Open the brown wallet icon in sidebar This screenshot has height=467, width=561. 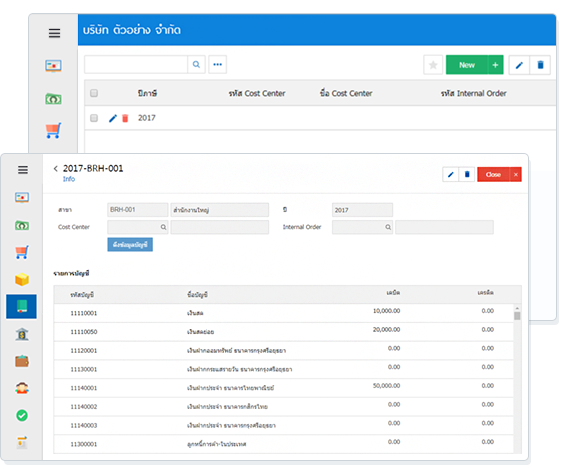[x=22, y=361]
